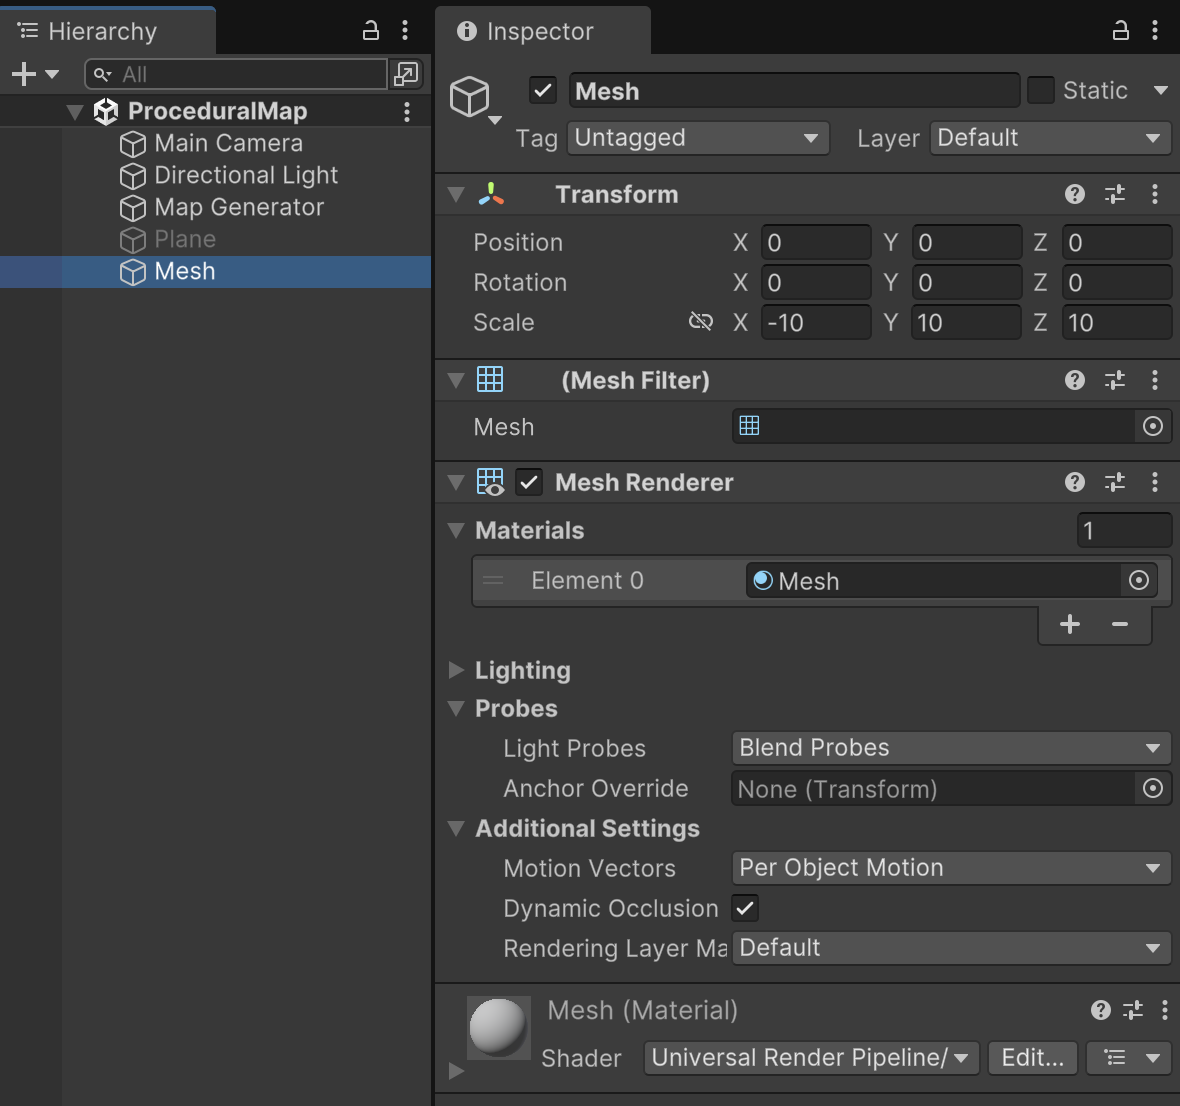Click the Edit... shader button
The width and height of the screenshot is (1180, 1106).
[1032, 1058]
